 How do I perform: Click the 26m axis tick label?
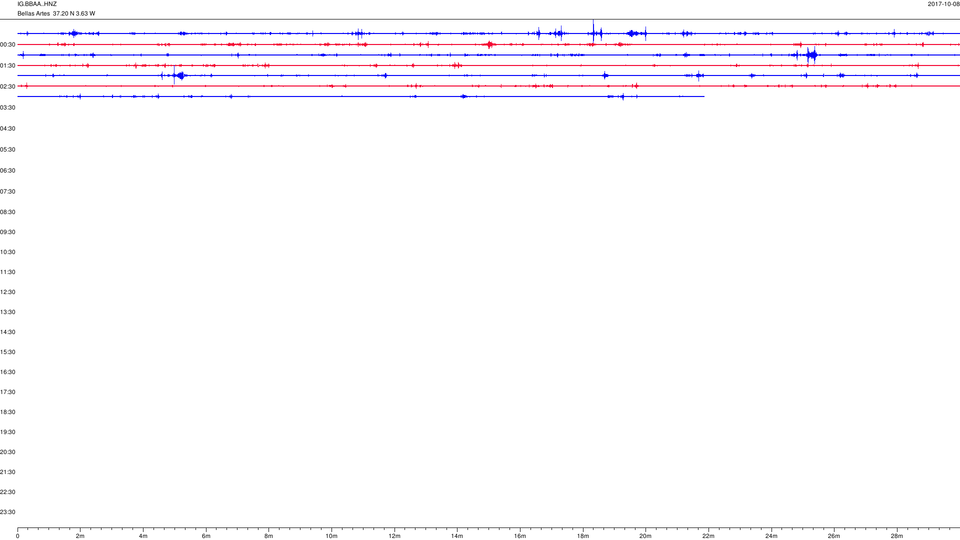[x=834, y=536]
